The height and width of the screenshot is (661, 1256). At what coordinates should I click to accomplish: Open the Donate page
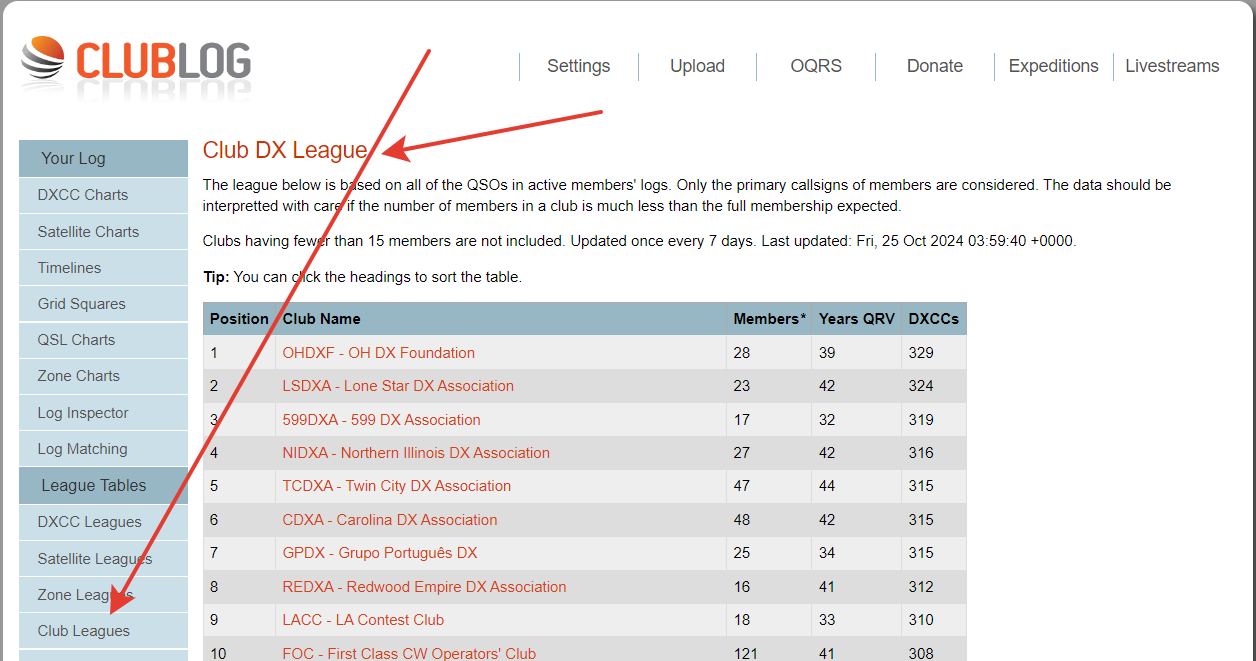(x=935, y=66)
